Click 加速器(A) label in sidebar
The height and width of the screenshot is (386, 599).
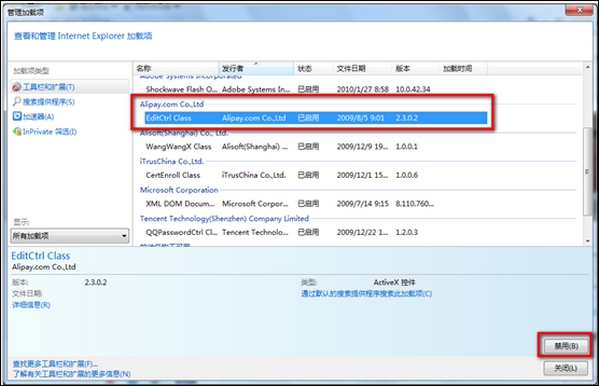click(39, 117)
